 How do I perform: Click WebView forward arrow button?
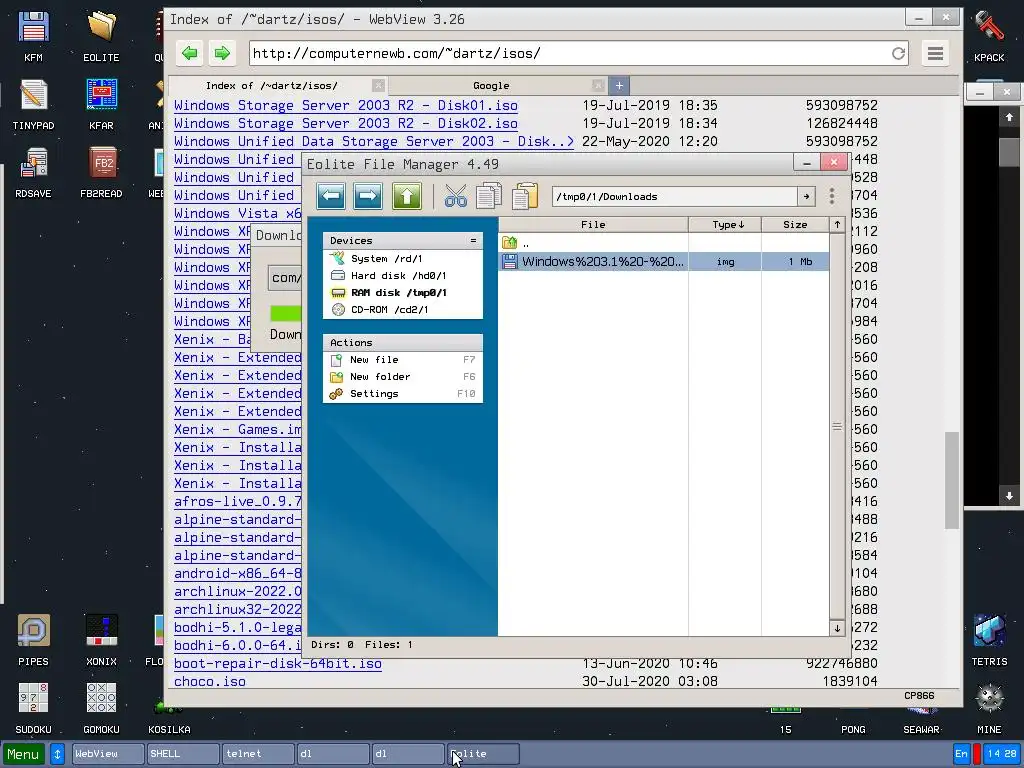pyautogui.click(x=222, y=54)
